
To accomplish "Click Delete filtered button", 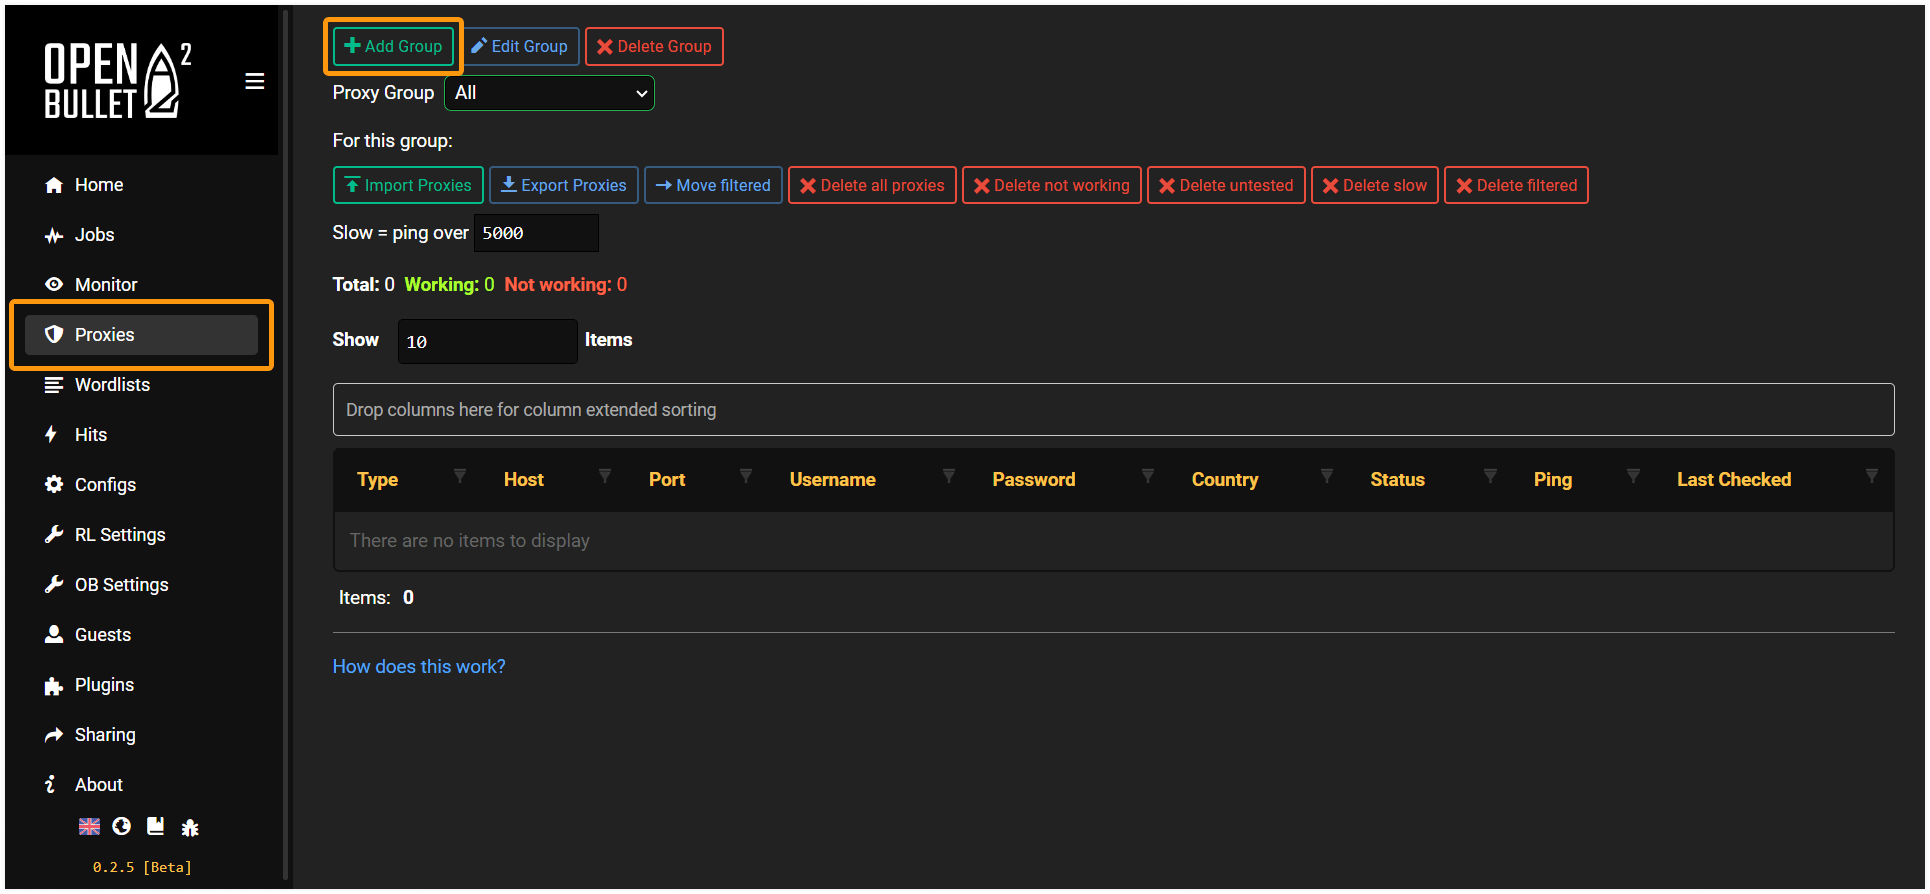I will tap(1516, 185).
